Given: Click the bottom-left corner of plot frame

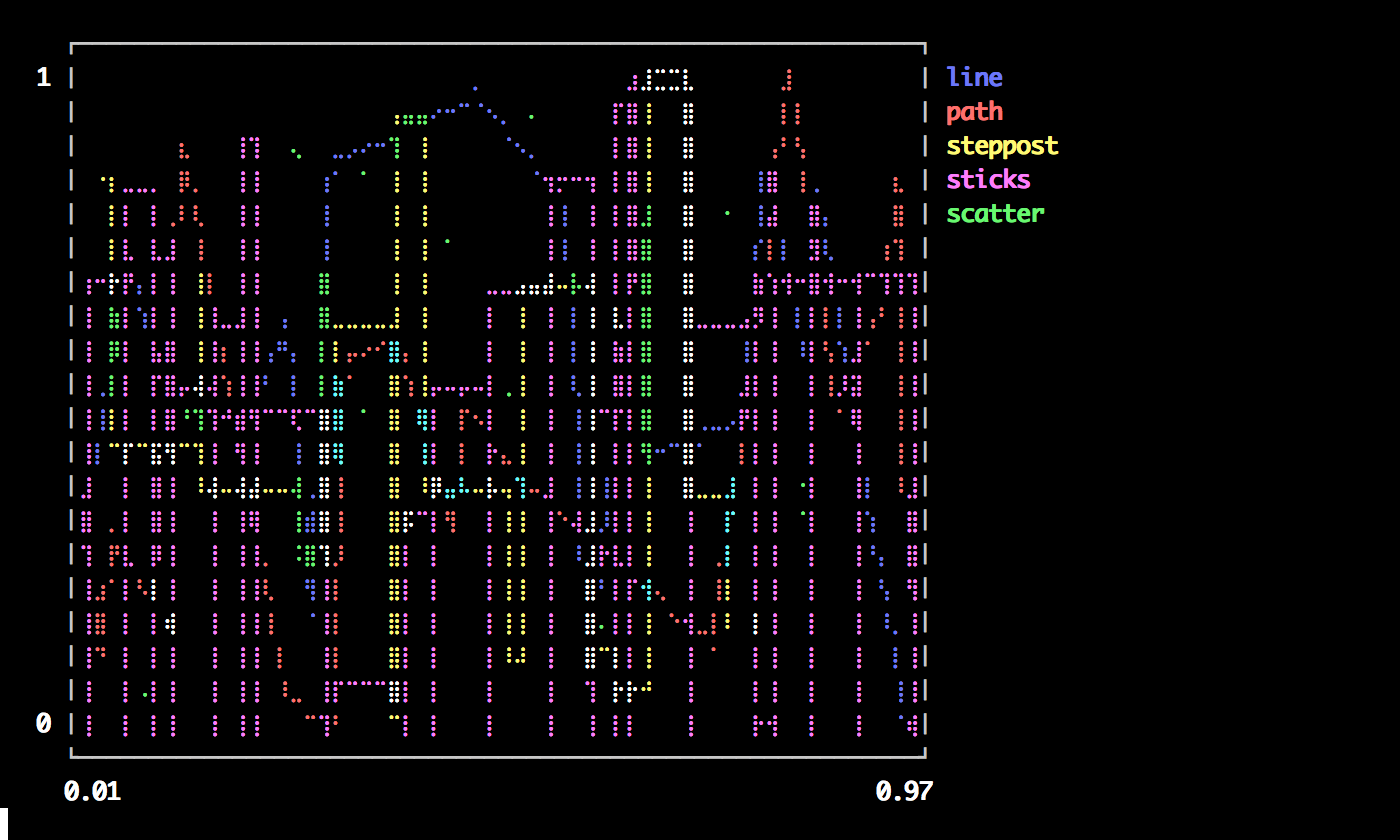Looking at the screenshot, I should tap(72, 756).
